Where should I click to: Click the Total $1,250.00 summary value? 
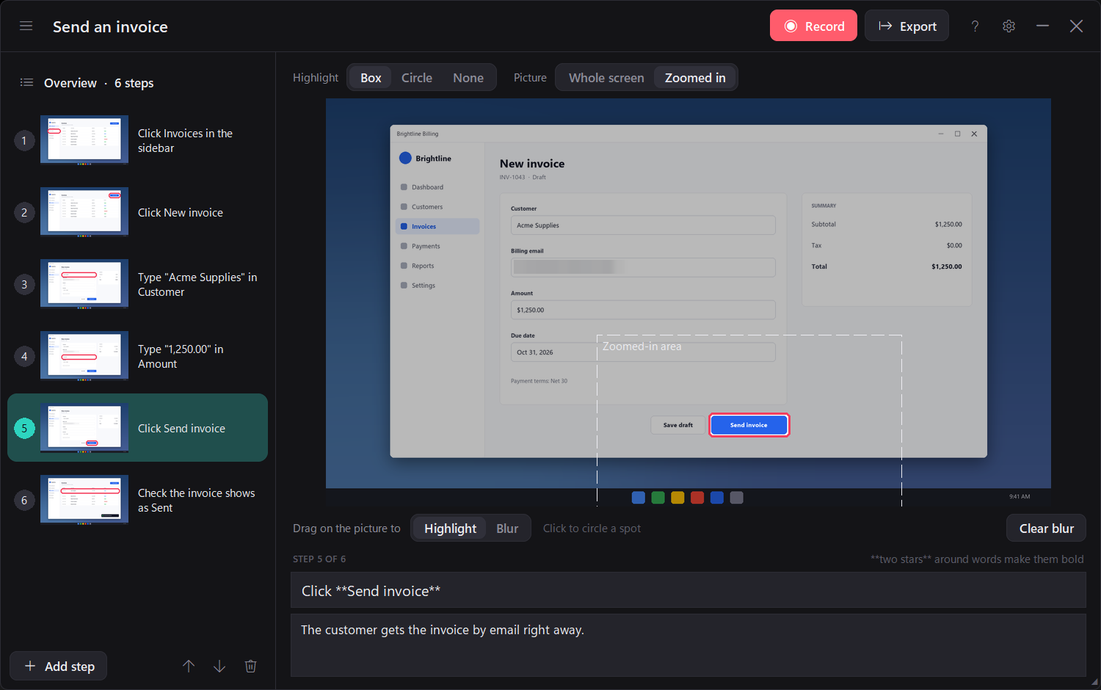click(x=947, y=267)
